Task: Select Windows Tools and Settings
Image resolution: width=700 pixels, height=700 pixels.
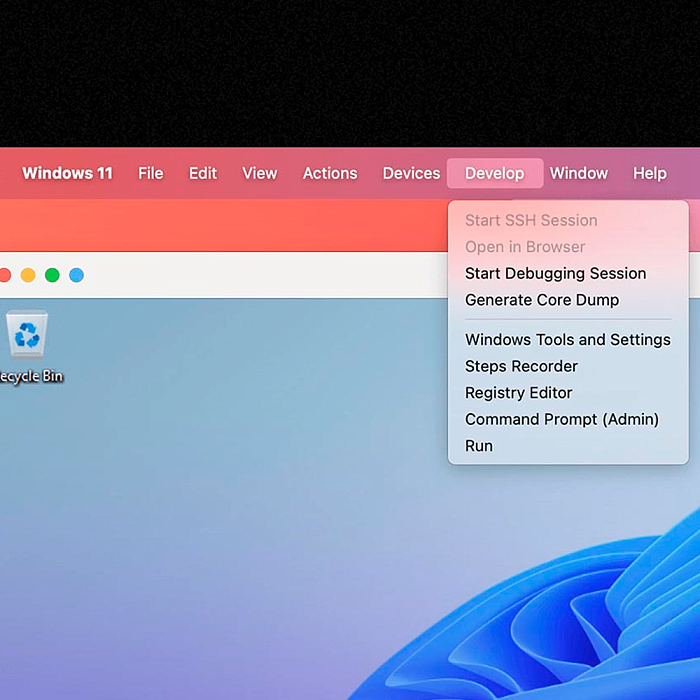Action: click(x=567, y=340)
